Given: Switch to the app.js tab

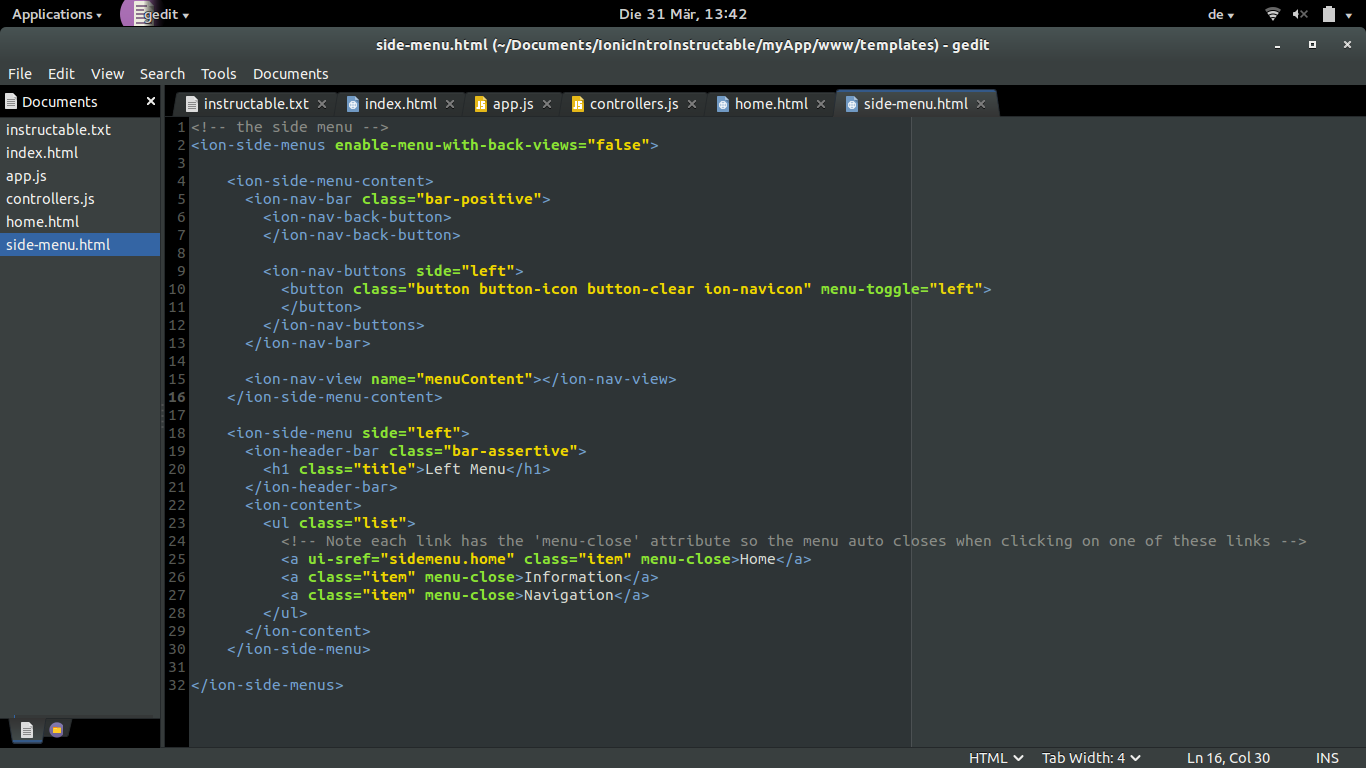Looking at the screenshot, I should pyautogui.click(x=513, y=104).
